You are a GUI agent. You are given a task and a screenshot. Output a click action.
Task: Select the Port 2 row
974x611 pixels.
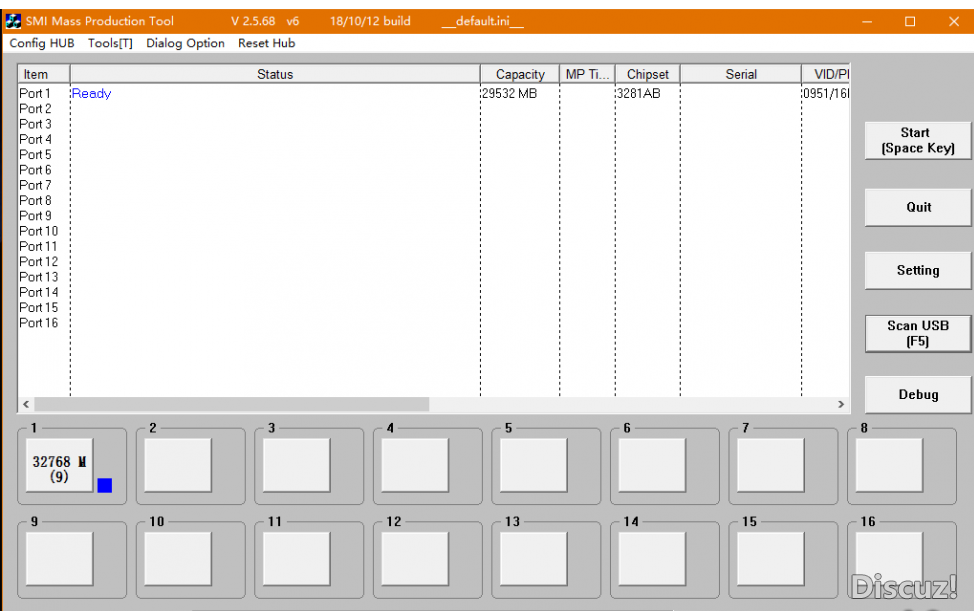tap(434, 109)
